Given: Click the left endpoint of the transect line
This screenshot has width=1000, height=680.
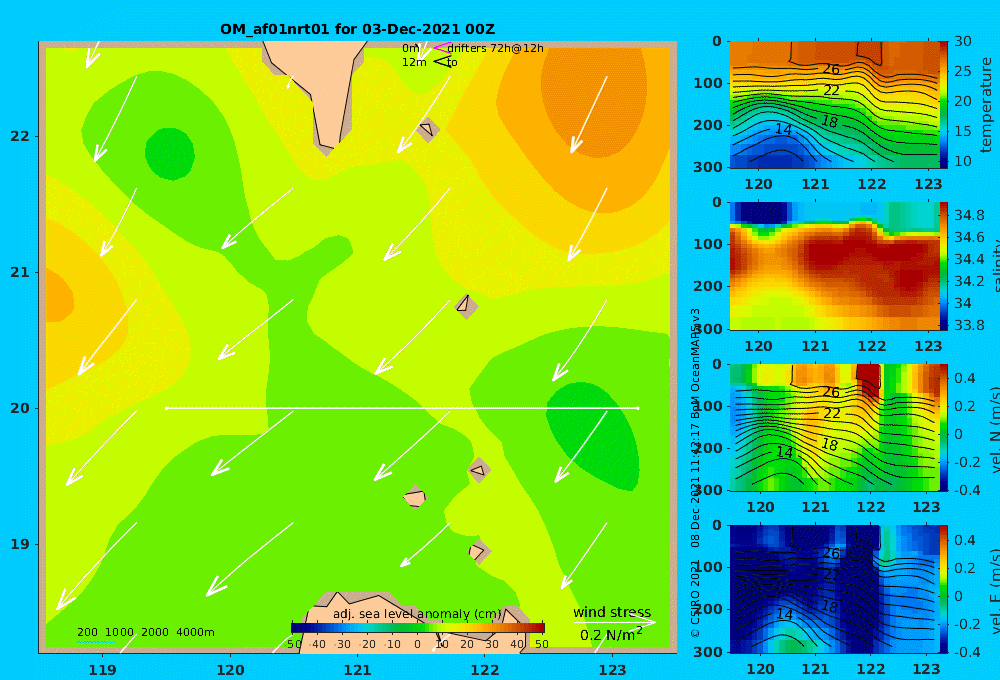Looking at the screenshot, I should [166, 408].
